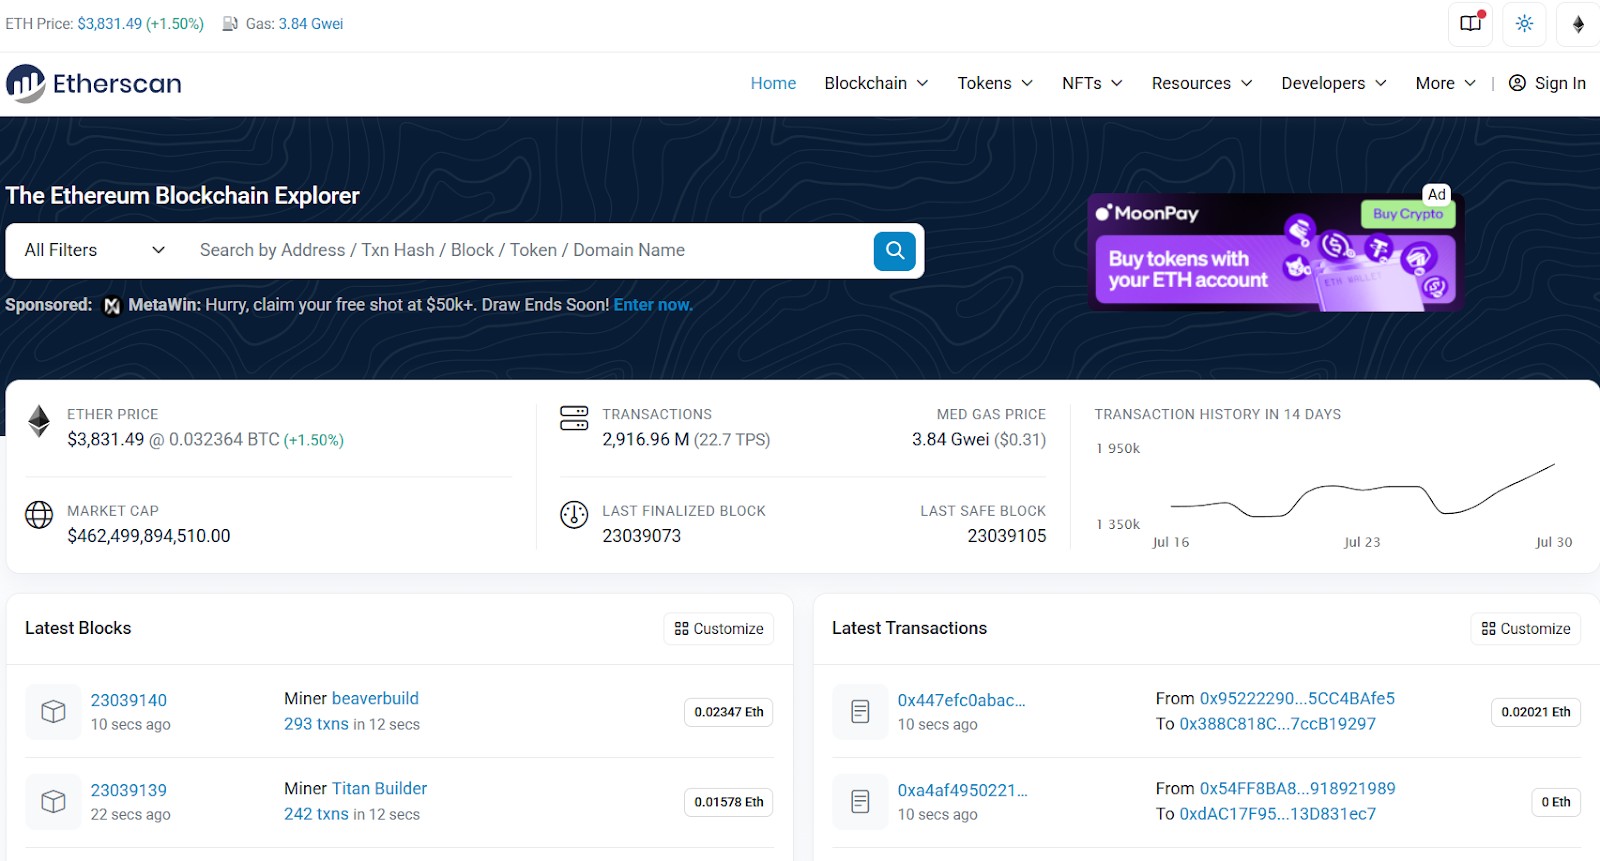Expand the Blockchain menu
Viewport: 1600px width, 861px height.
(x=876, y=83)
